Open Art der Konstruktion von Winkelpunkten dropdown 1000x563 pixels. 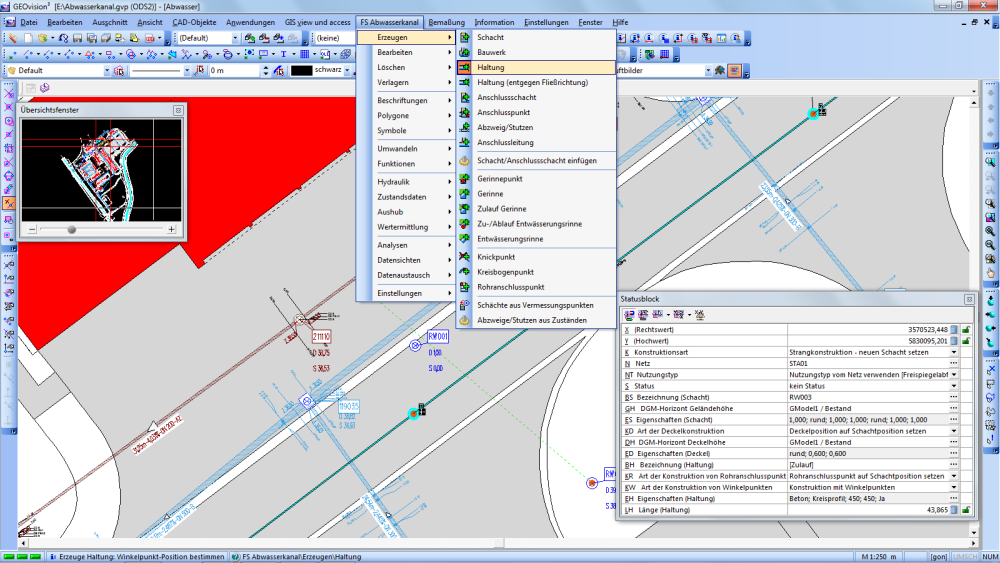click(954, 488)
